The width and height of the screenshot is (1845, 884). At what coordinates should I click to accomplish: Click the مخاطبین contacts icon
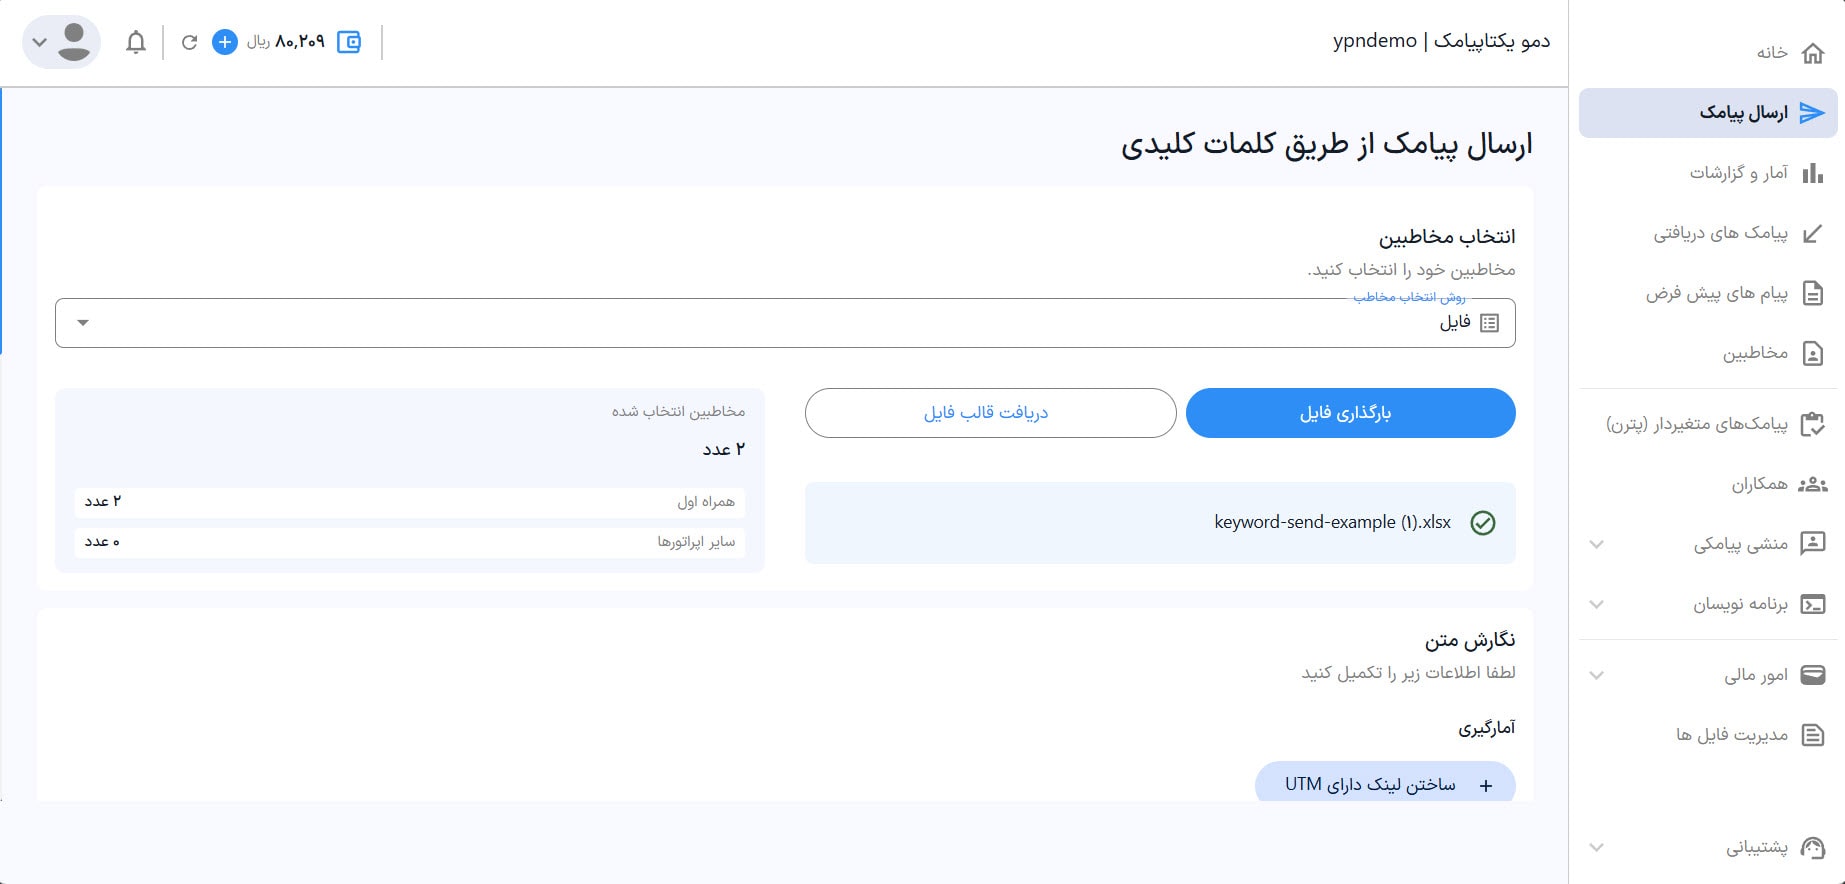click(x=1812, y=353)
